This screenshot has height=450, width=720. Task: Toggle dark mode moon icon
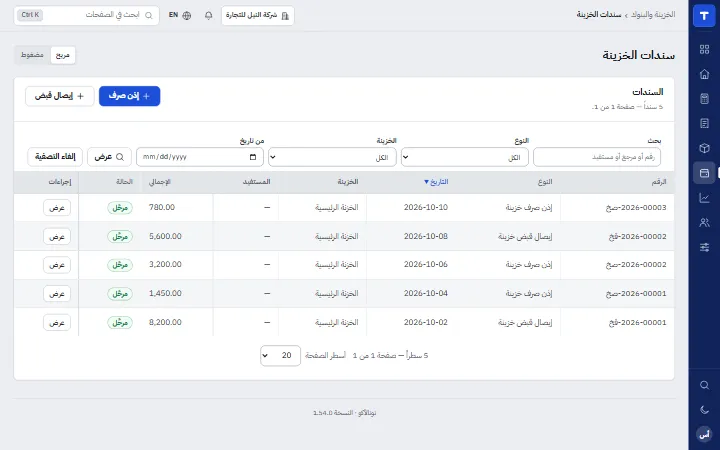coord(704,410)
